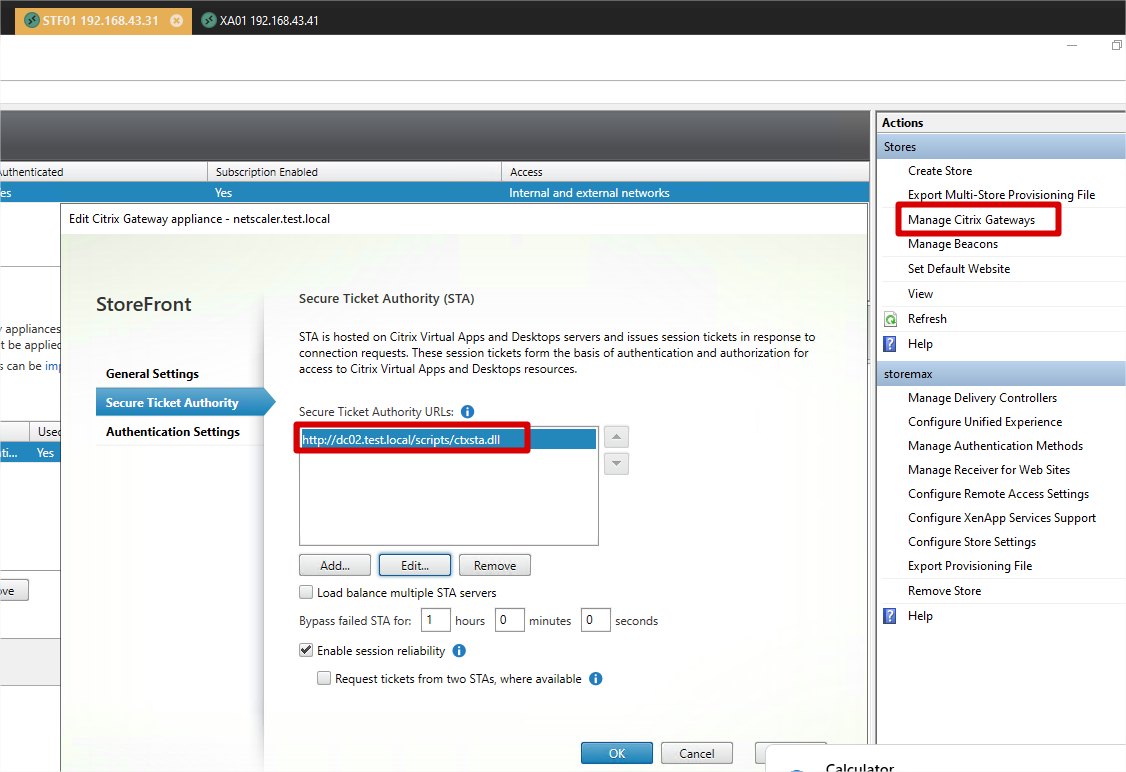The height and width of the screenshot is (772, 1126).
Task: Select Secure Ticket Authority section
Action: tap(184, 403)
